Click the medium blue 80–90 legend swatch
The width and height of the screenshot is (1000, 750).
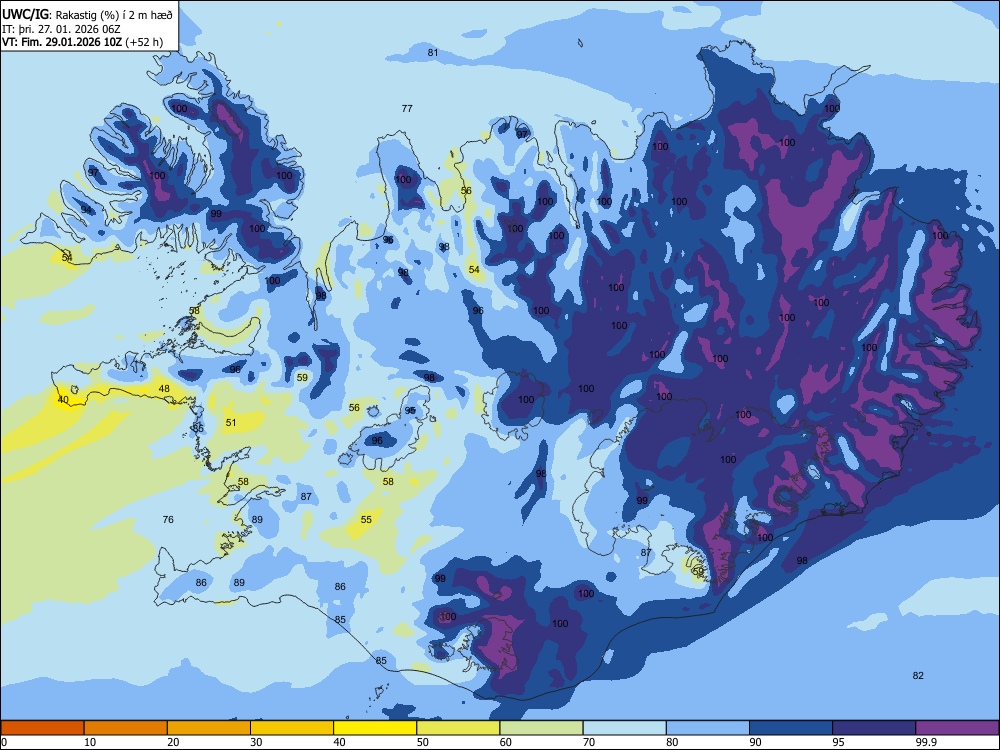coord(708,728)
